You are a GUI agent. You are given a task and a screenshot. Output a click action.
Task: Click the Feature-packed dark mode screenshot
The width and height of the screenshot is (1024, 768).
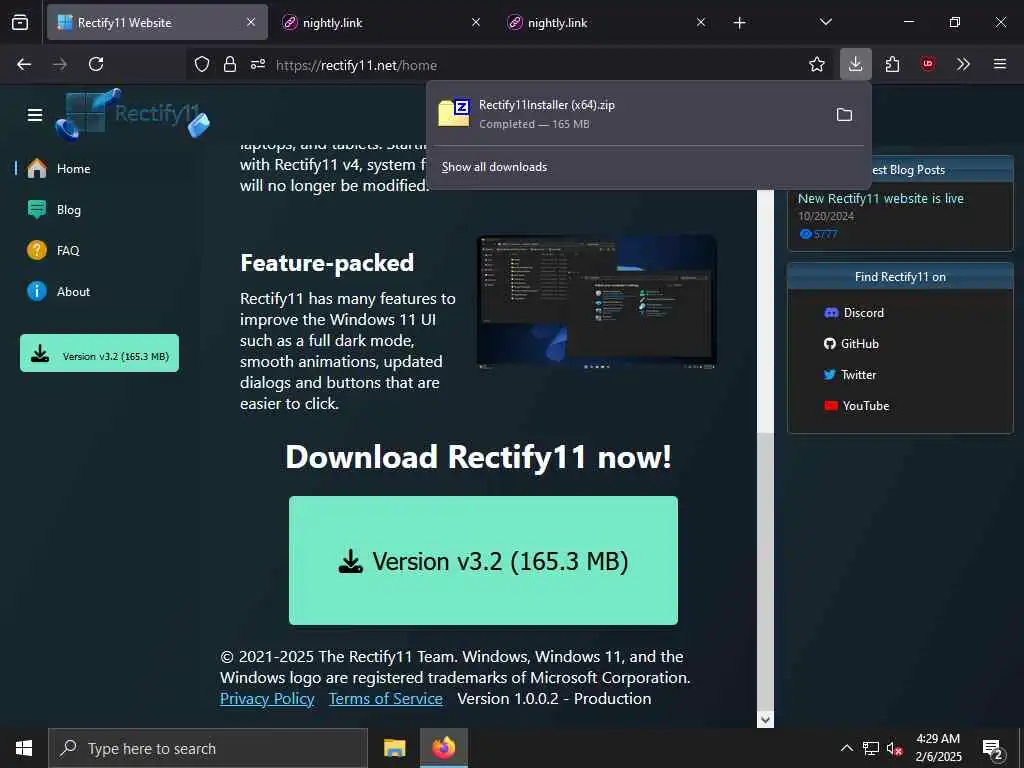tap(597, 302)
